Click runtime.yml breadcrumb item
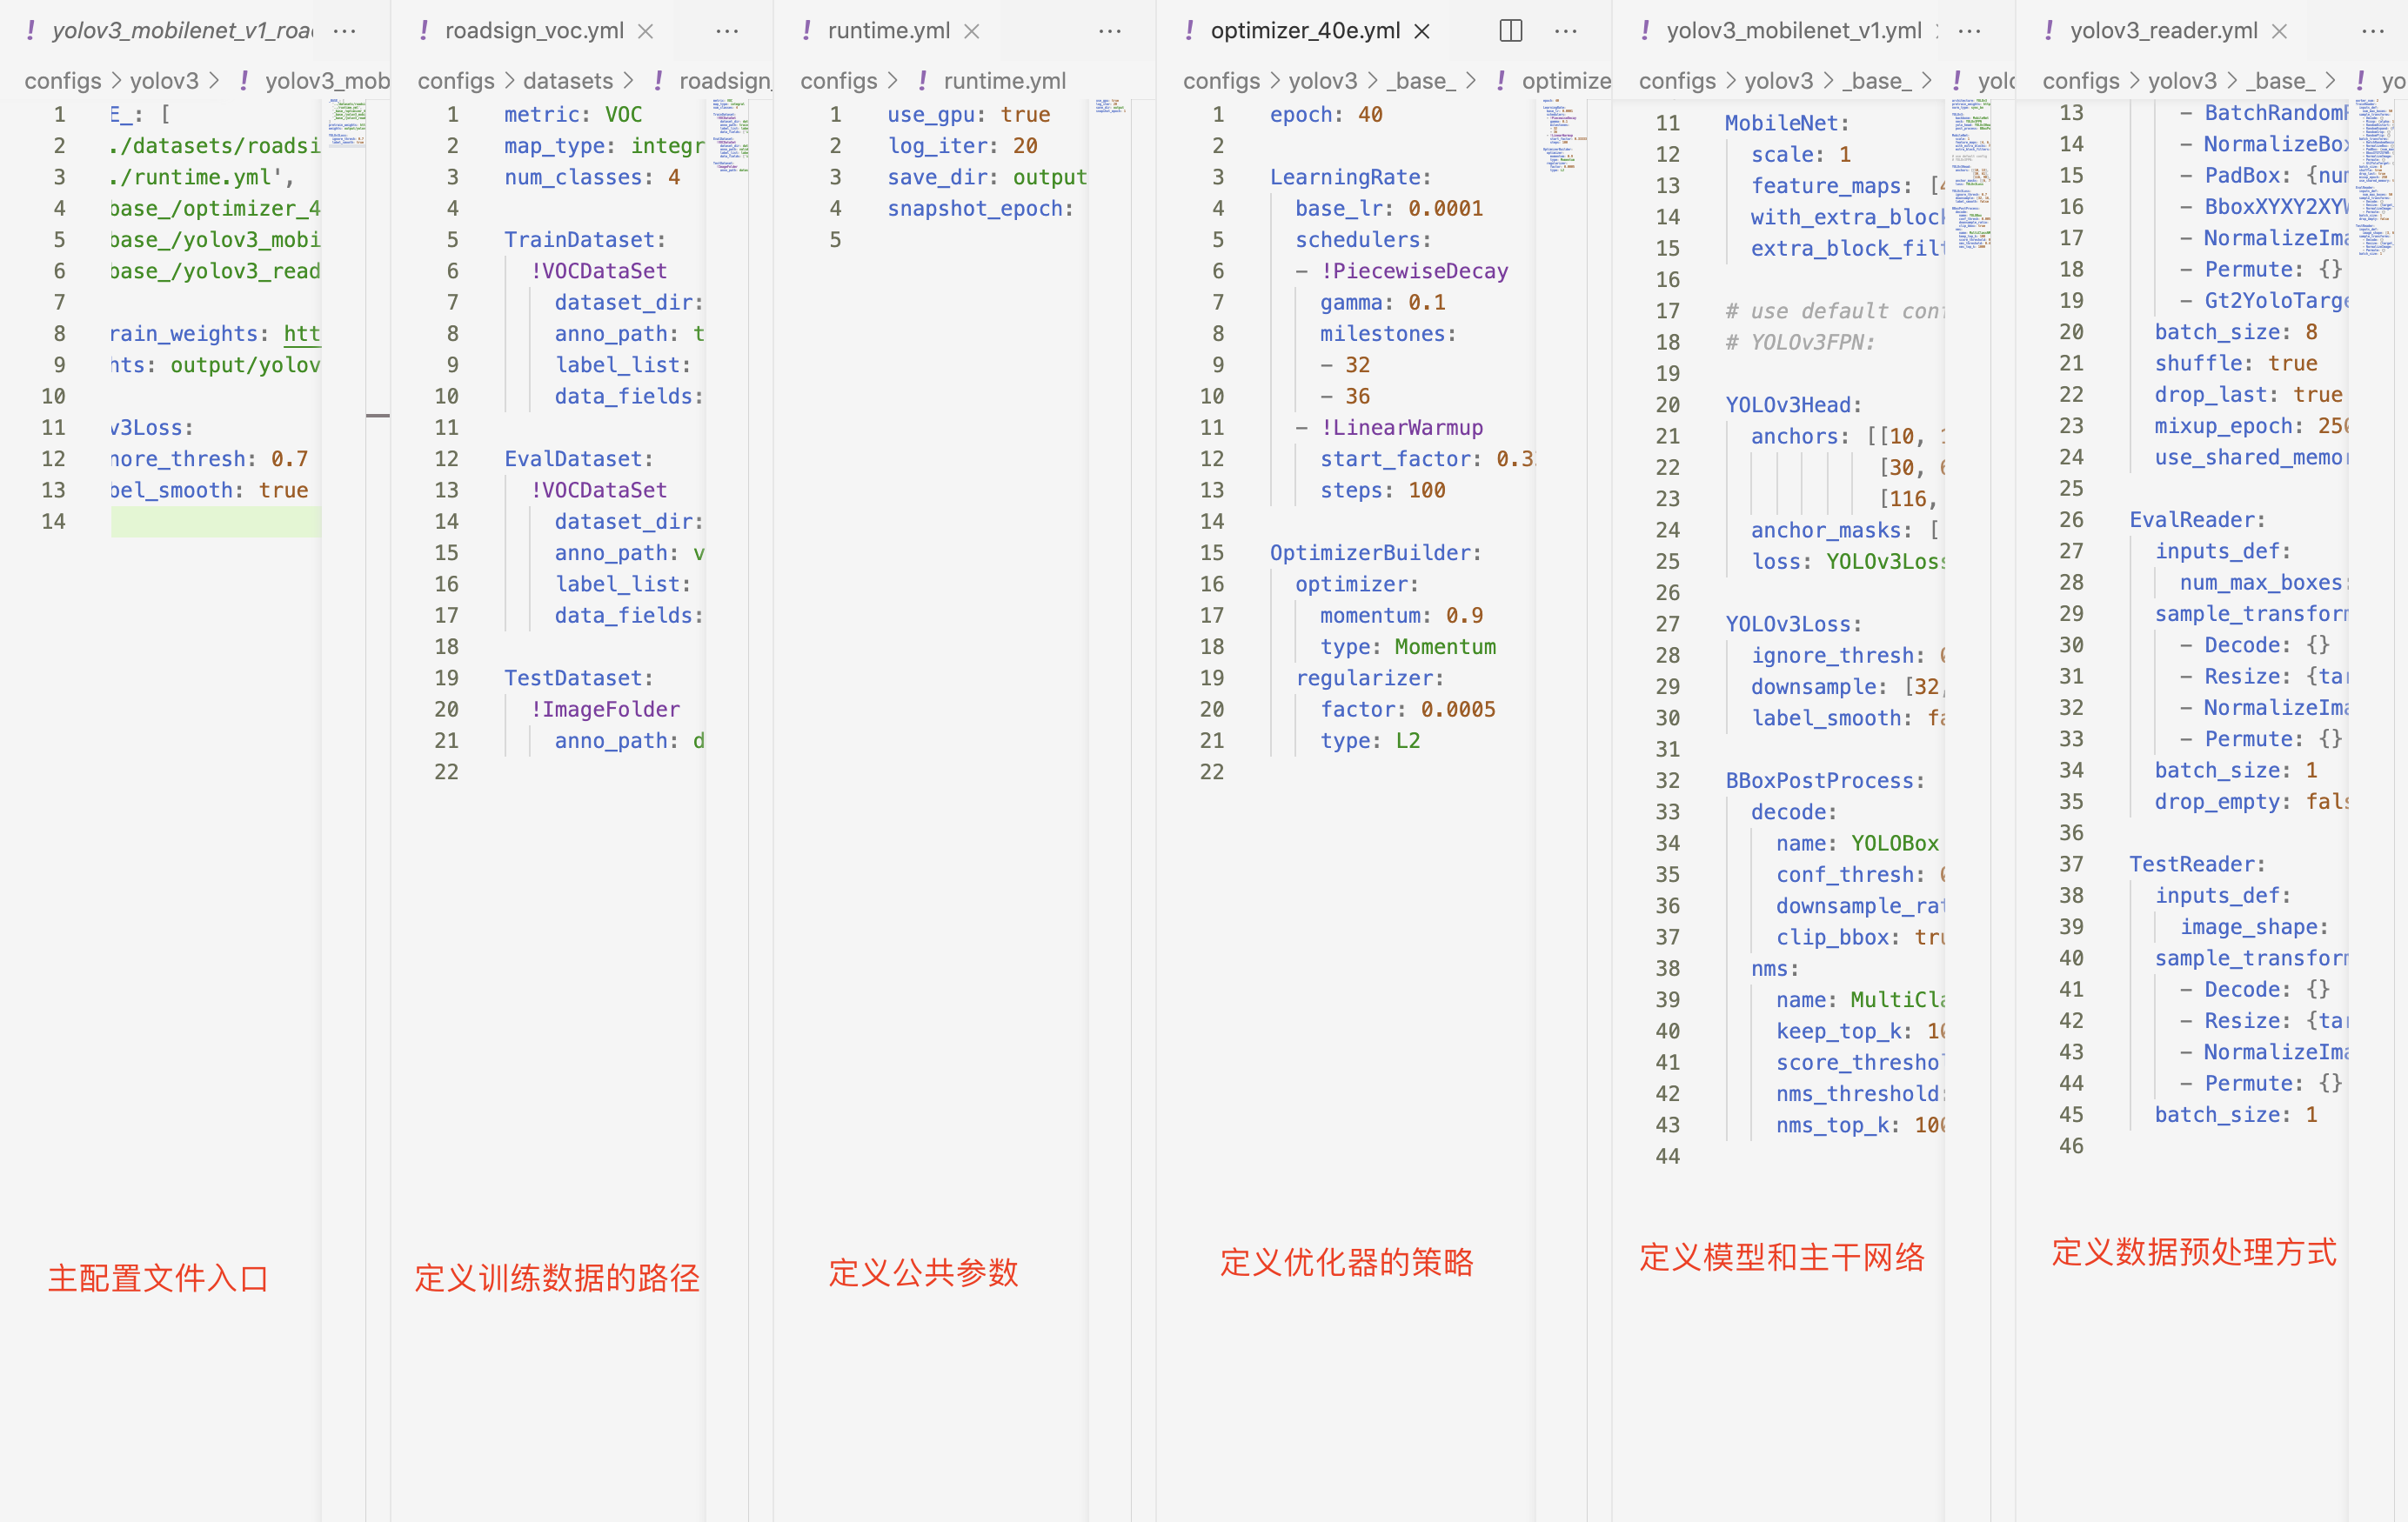The width and height of the screenshot is (2408, 1522). (x=1004, y=81)
